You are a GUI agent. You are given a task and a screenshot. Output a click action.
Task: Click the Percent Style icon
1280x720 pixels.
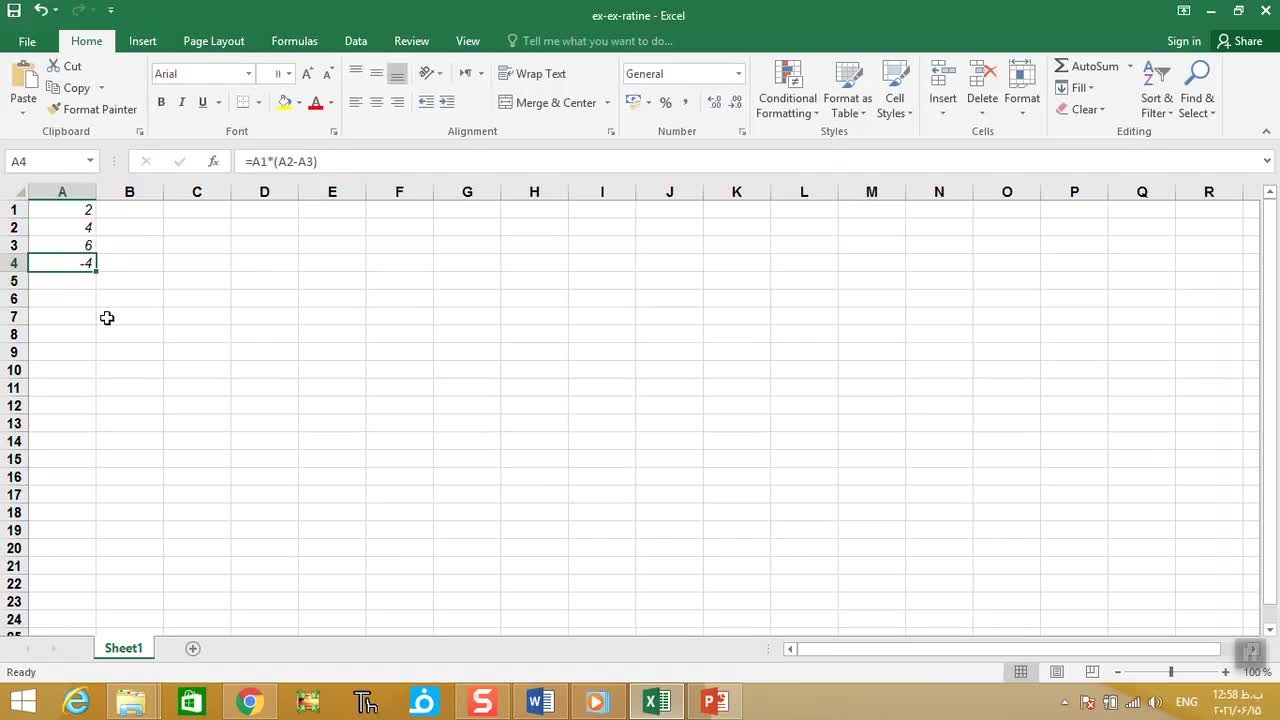pos(665,103)
